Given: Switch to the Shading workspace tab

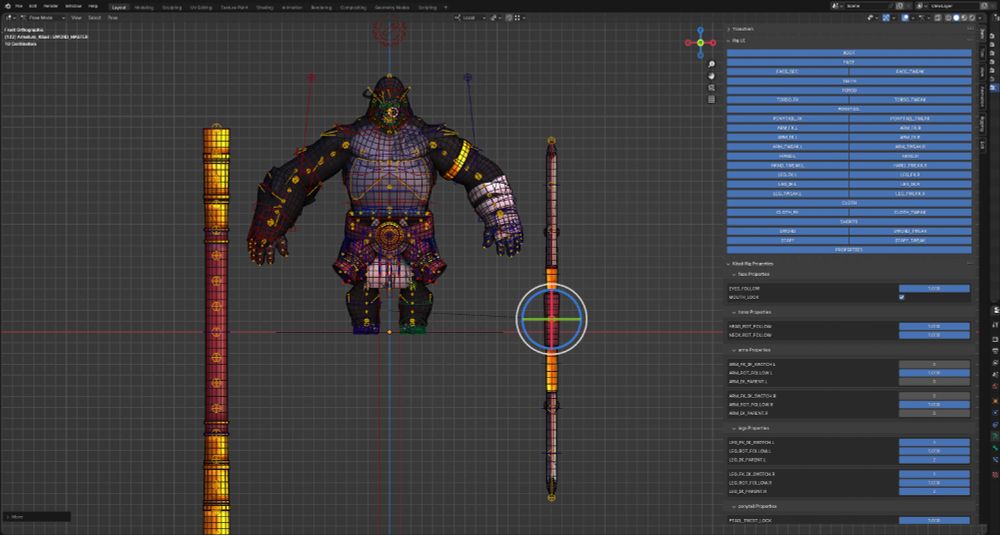Looking at the screenshot, I should (265, 7).
